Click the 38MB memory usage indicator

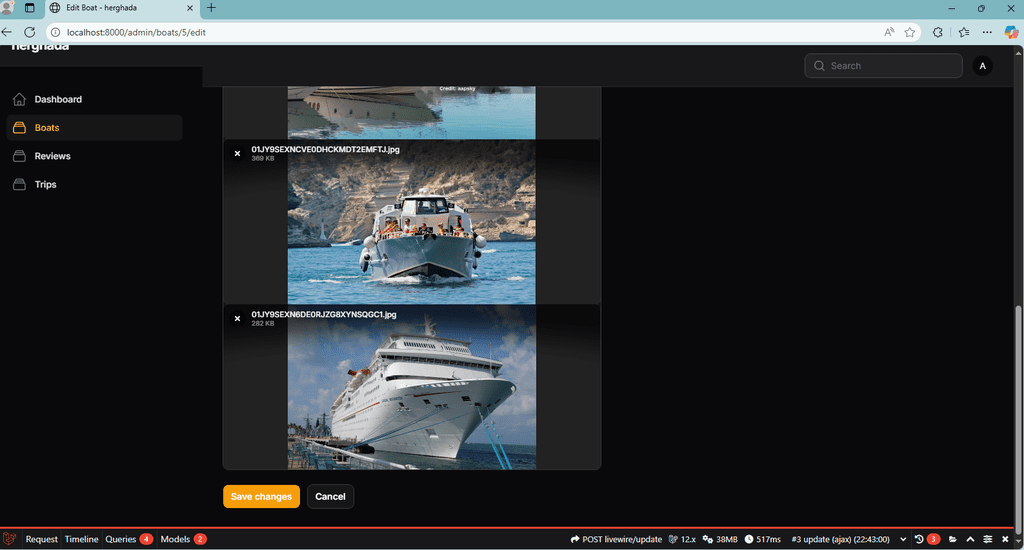(x=720, y=540)
